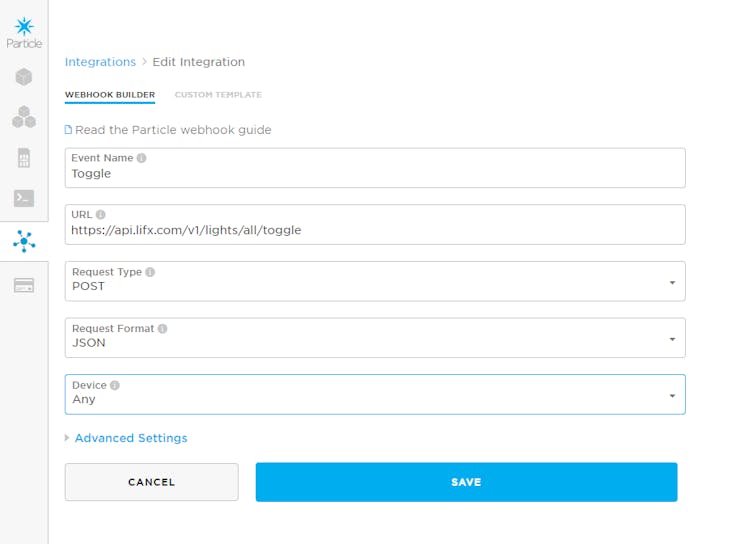Viewport: 740px width, 544px height.
Task: Open the Products cubes icon
Action: 24,117
